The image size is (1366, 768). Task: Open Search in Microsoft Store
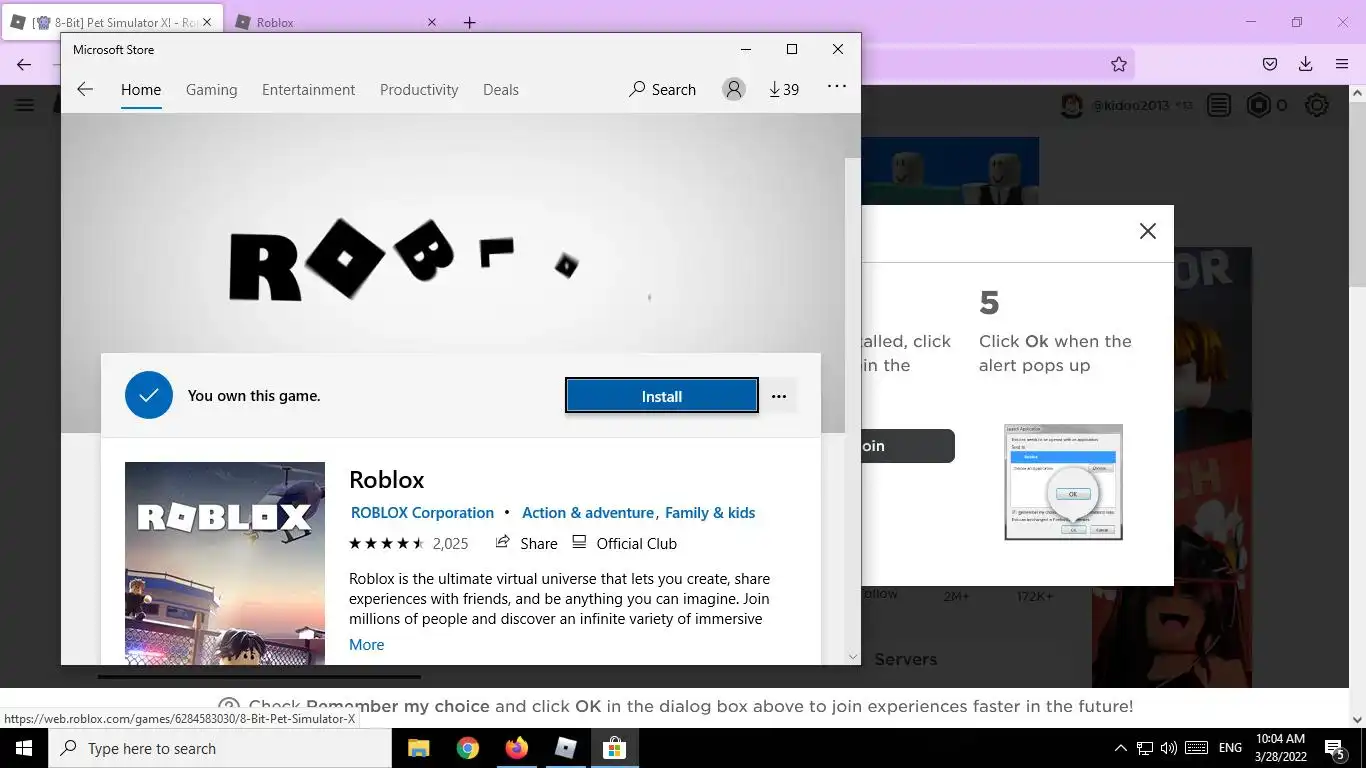[662, 89]
